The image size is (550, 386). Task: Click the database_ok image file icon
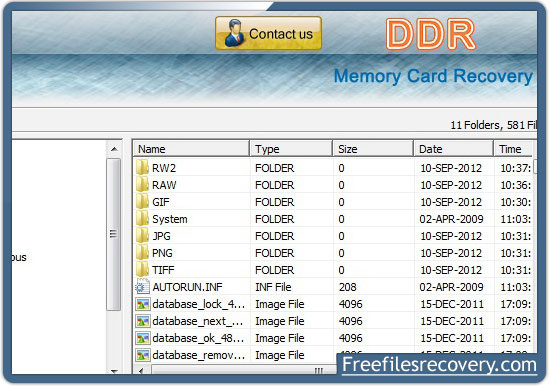pyautogui.click(x=143, y=338)
